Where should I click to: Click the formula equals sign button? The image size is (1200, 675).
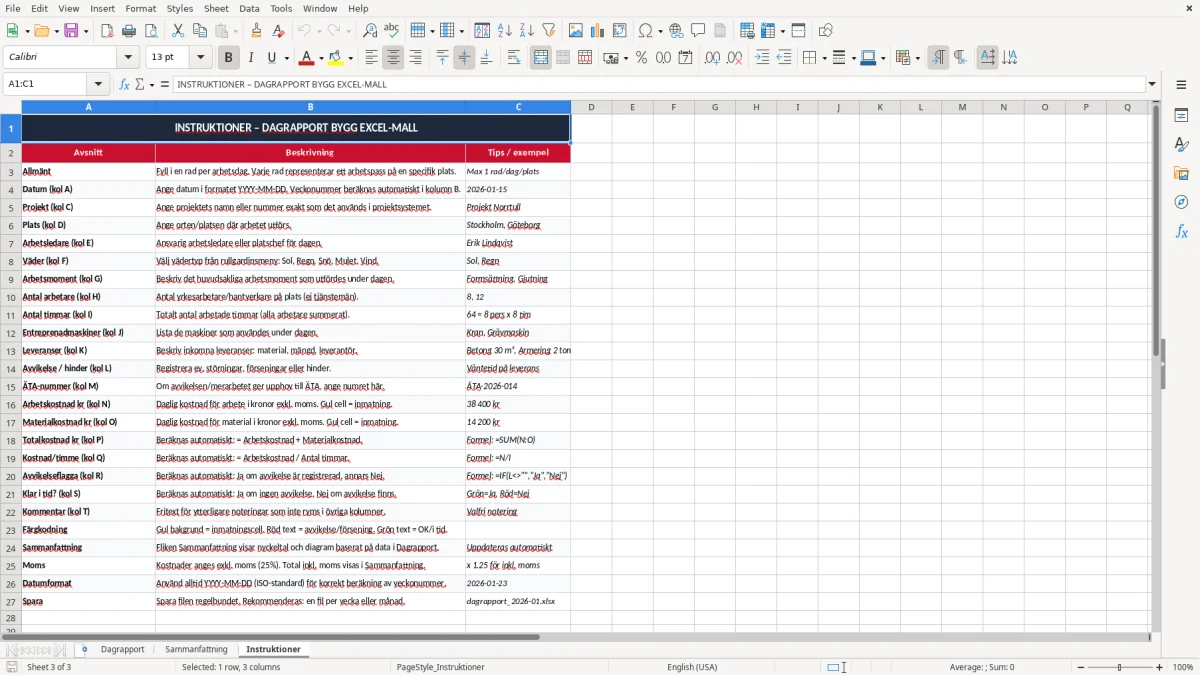click(165, 84)
